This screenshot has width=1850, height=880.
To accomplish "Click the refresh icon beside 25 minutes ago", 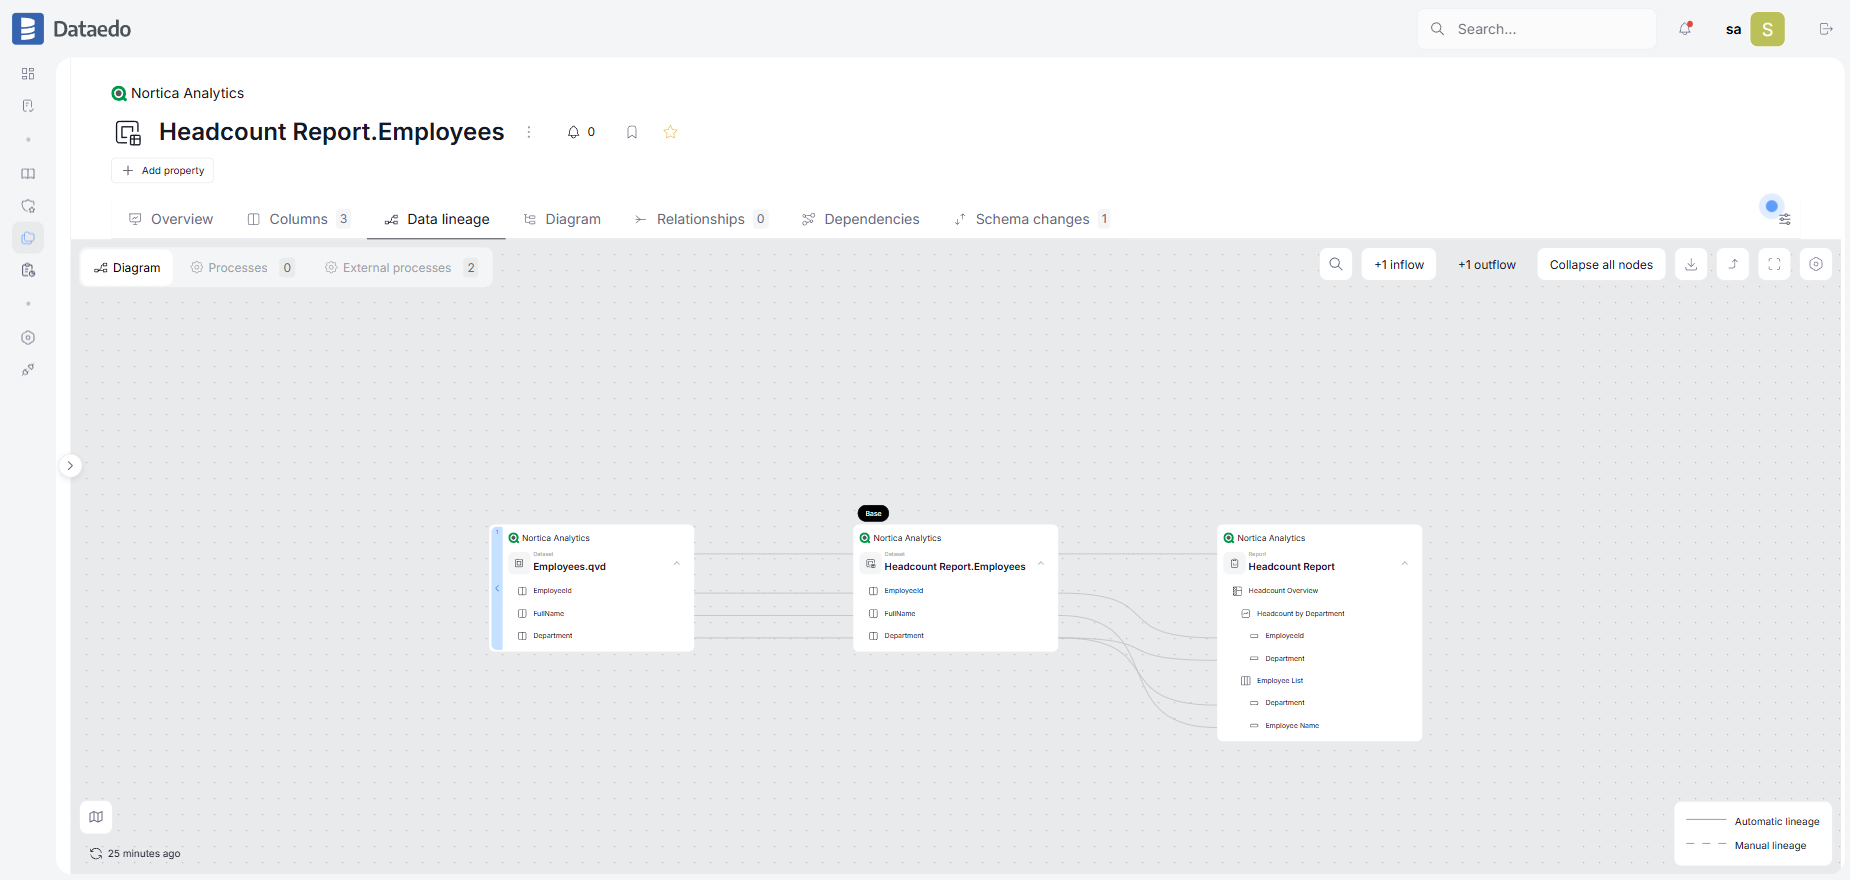I will 96,854.
